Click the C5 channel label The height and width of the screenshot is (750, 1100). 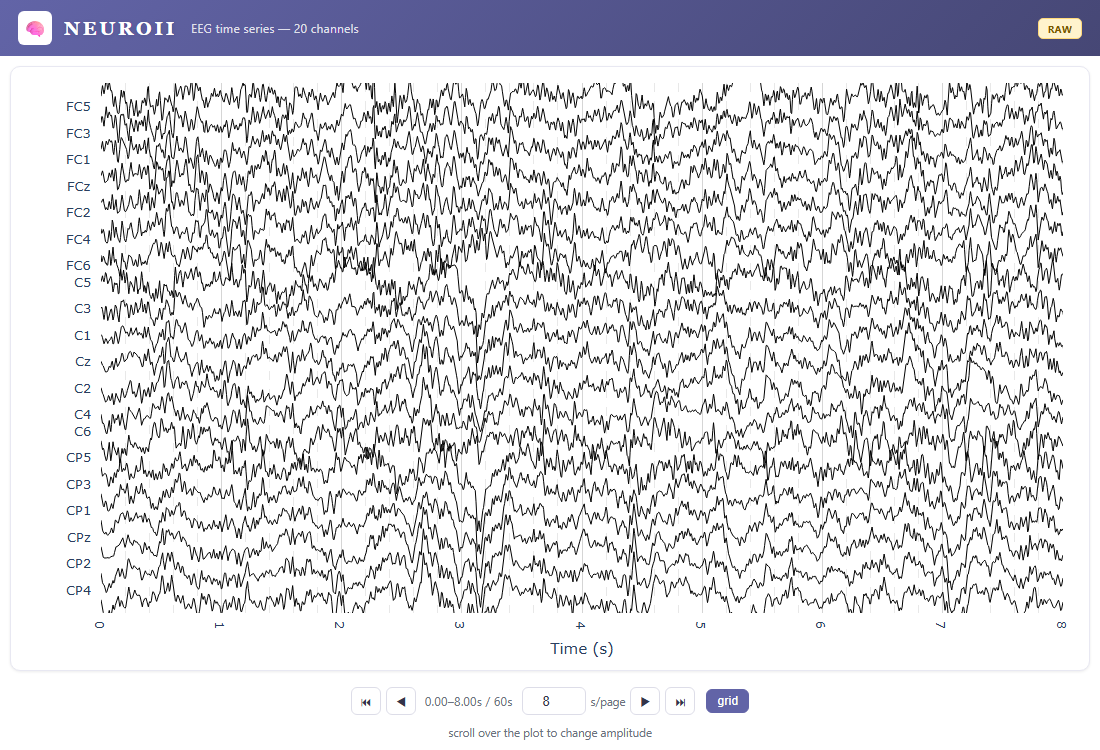82,283
